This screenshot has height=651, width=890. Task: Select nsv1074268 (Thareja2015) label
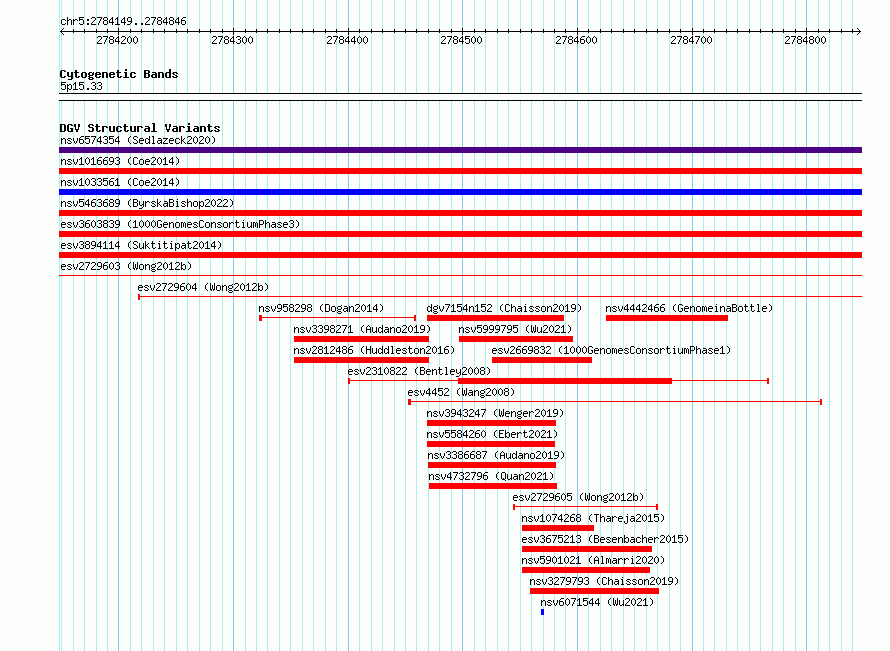tap(593, 518)
